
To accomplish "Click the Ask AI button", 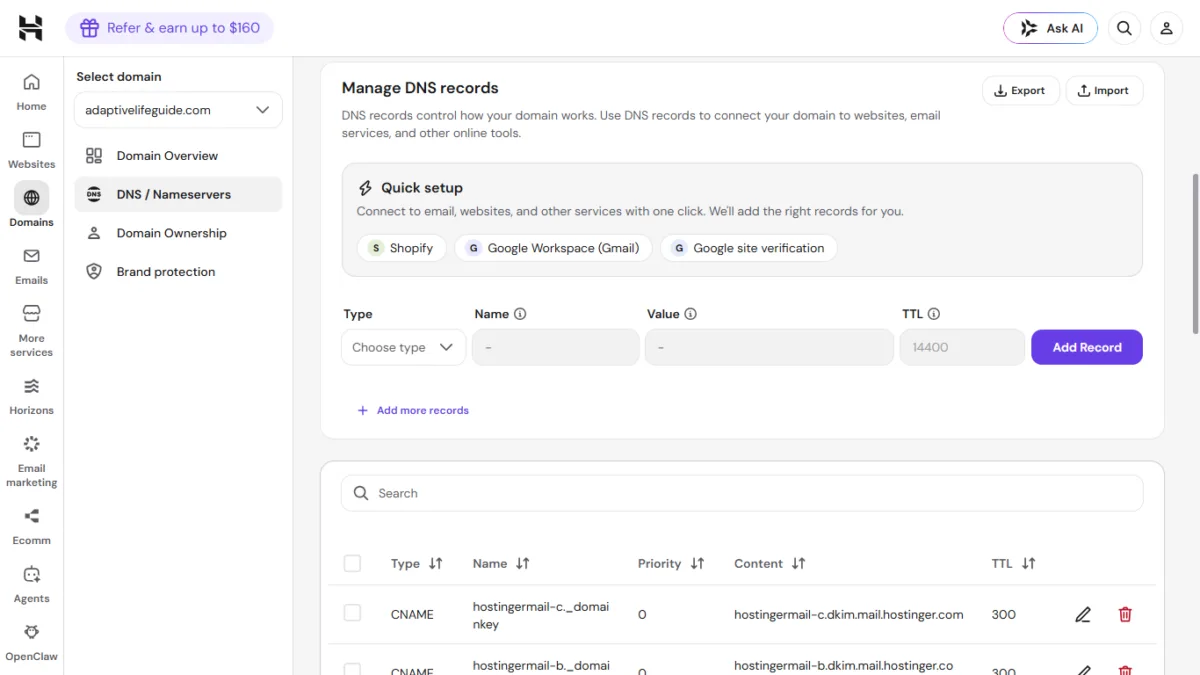I will click(x=1050, y=28).
